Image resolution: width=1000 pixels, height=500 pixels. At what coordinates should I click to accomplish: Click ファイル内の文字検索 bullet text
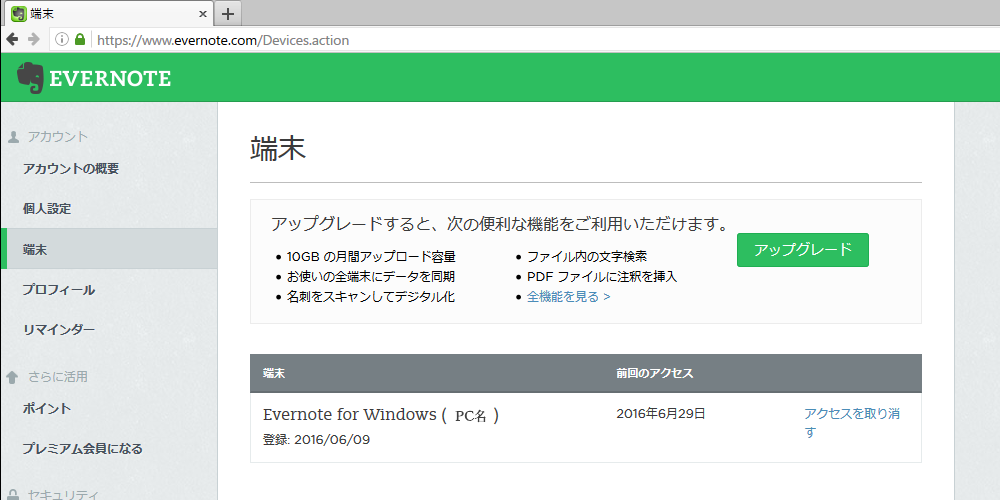587,257
